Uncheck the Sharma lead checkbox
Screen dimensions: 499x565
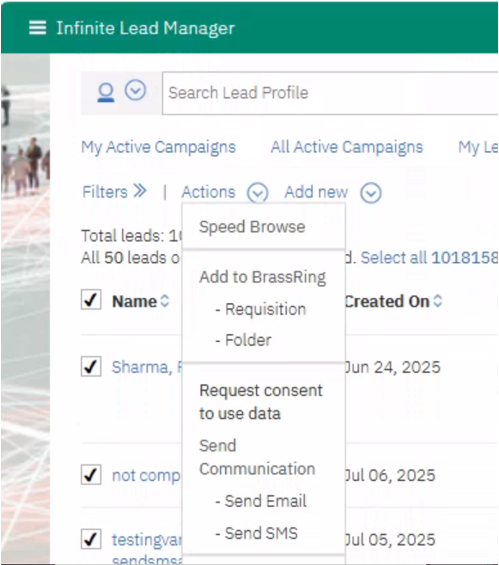click(x=91, y=366)
